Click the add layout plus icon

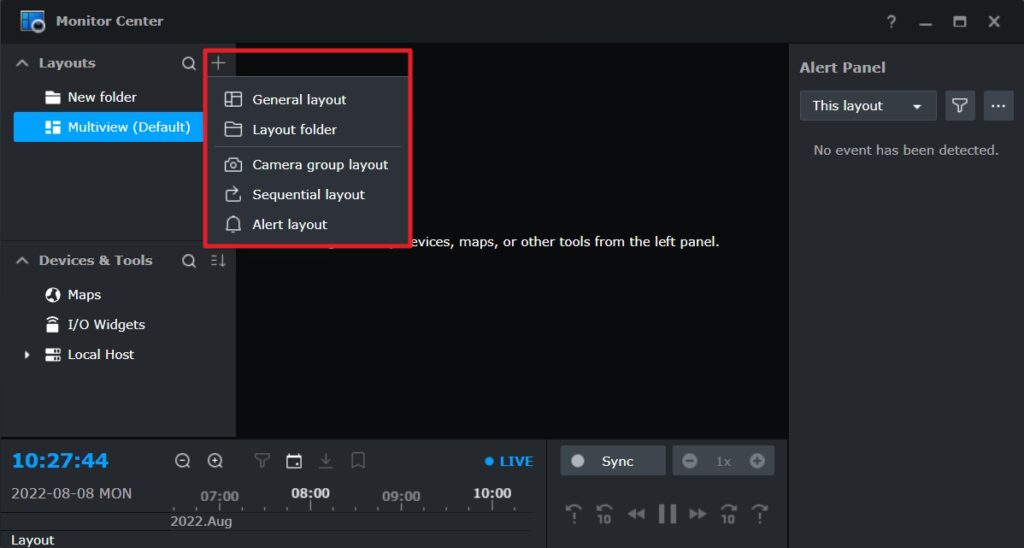[219, 63]
